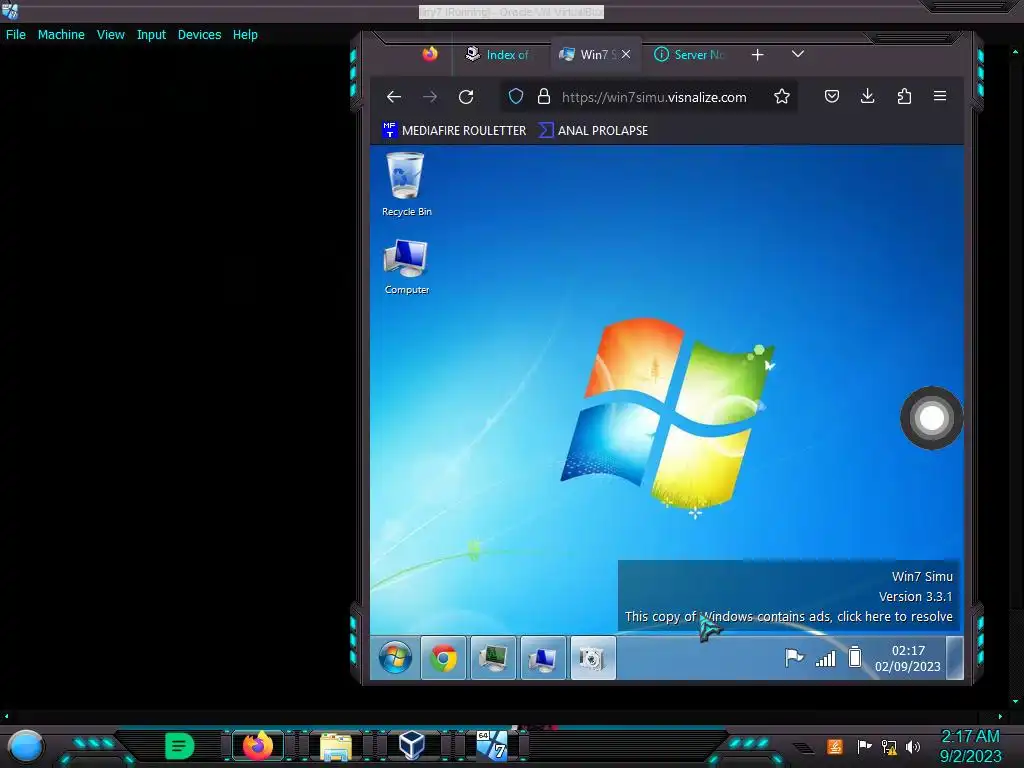
Task: Switch to Firefox on host taskbar
Action: (x=258, y=746)
